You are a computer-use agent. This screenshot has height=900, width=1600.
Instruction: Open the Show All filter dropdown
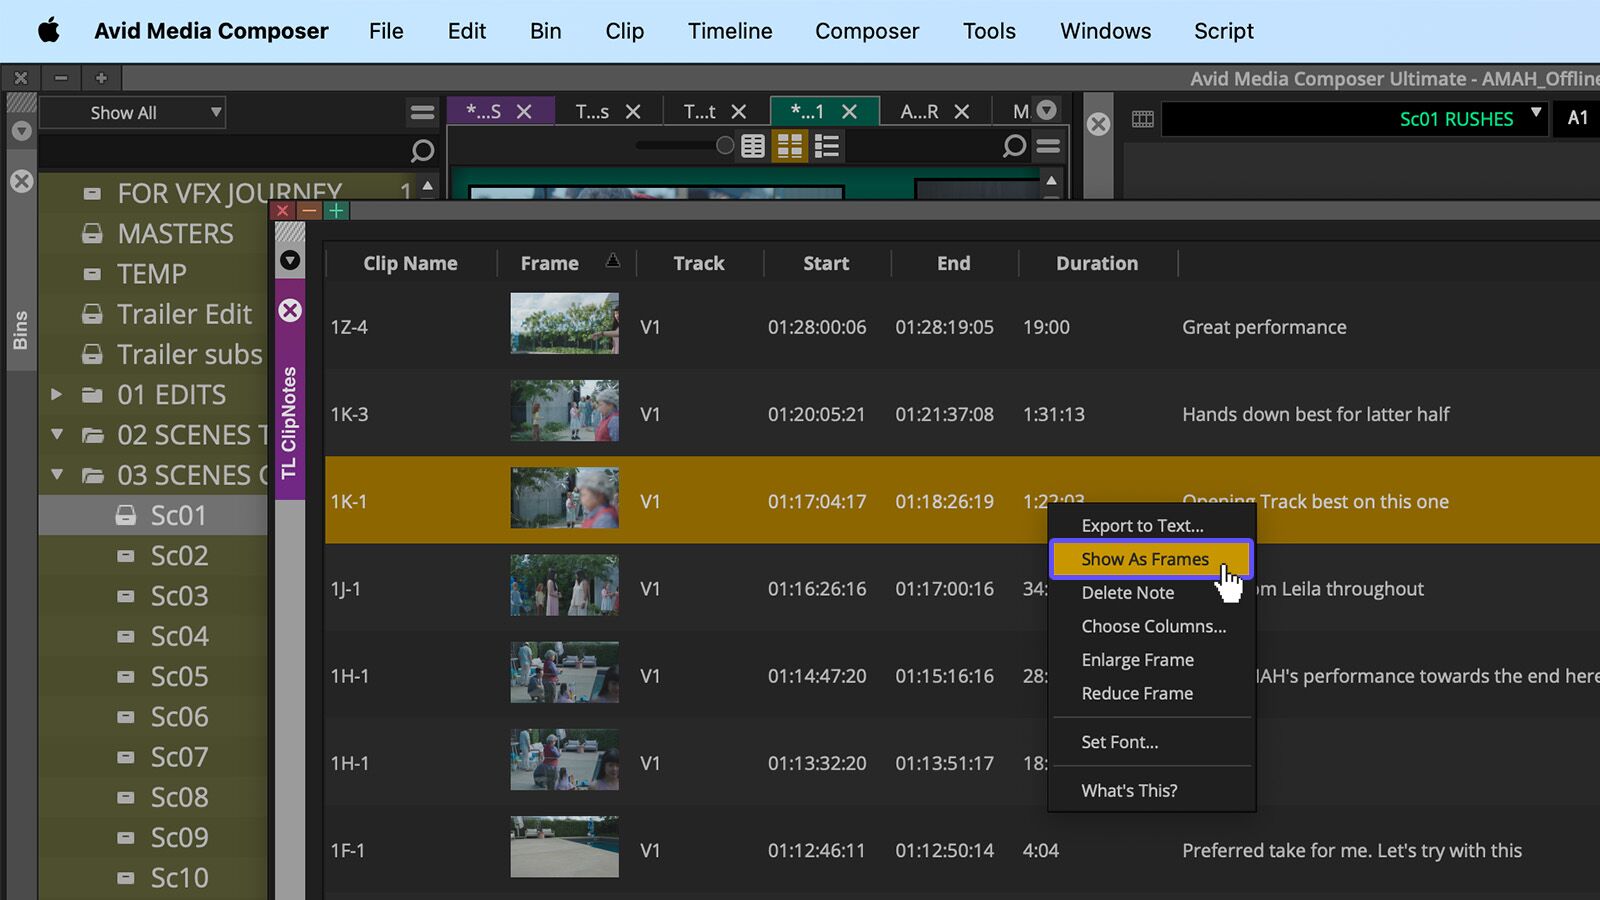coord(131,112)
